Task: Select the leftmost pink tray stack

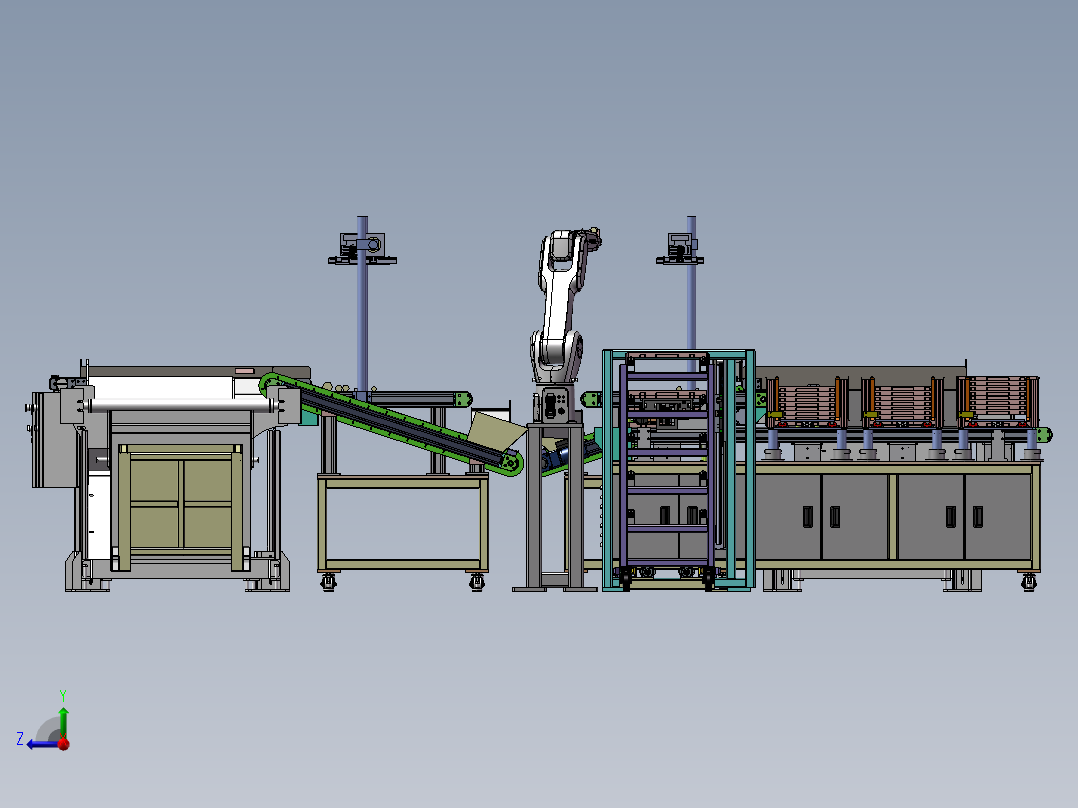Action: (x=806, y=402)
